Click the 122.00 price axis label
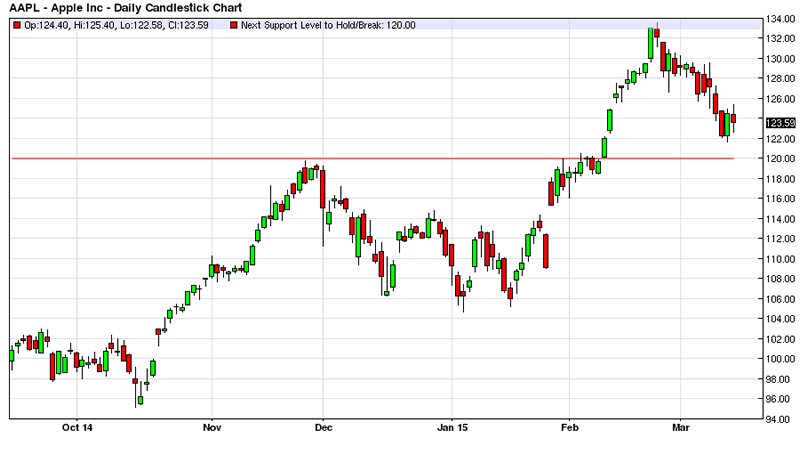Image resolution: width=800 pixels, height=454 pixels. (780, 139)
